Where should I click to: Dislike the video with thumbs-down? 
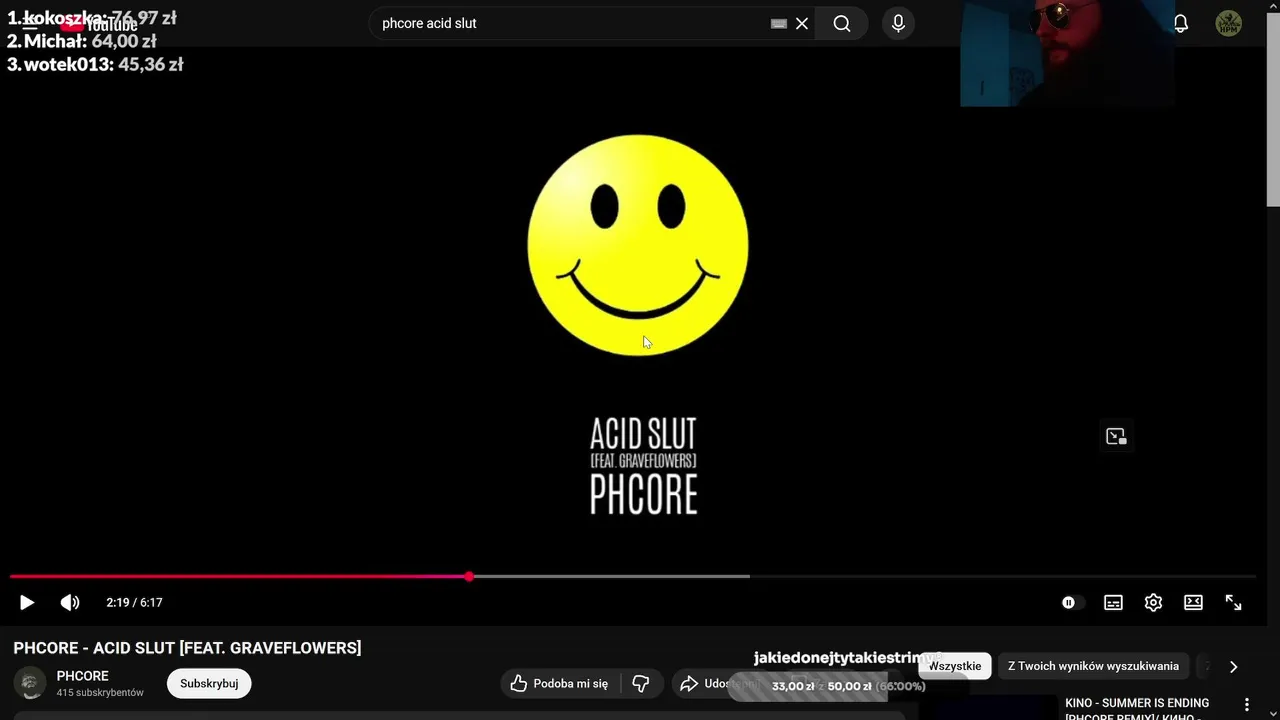(641, 683)
